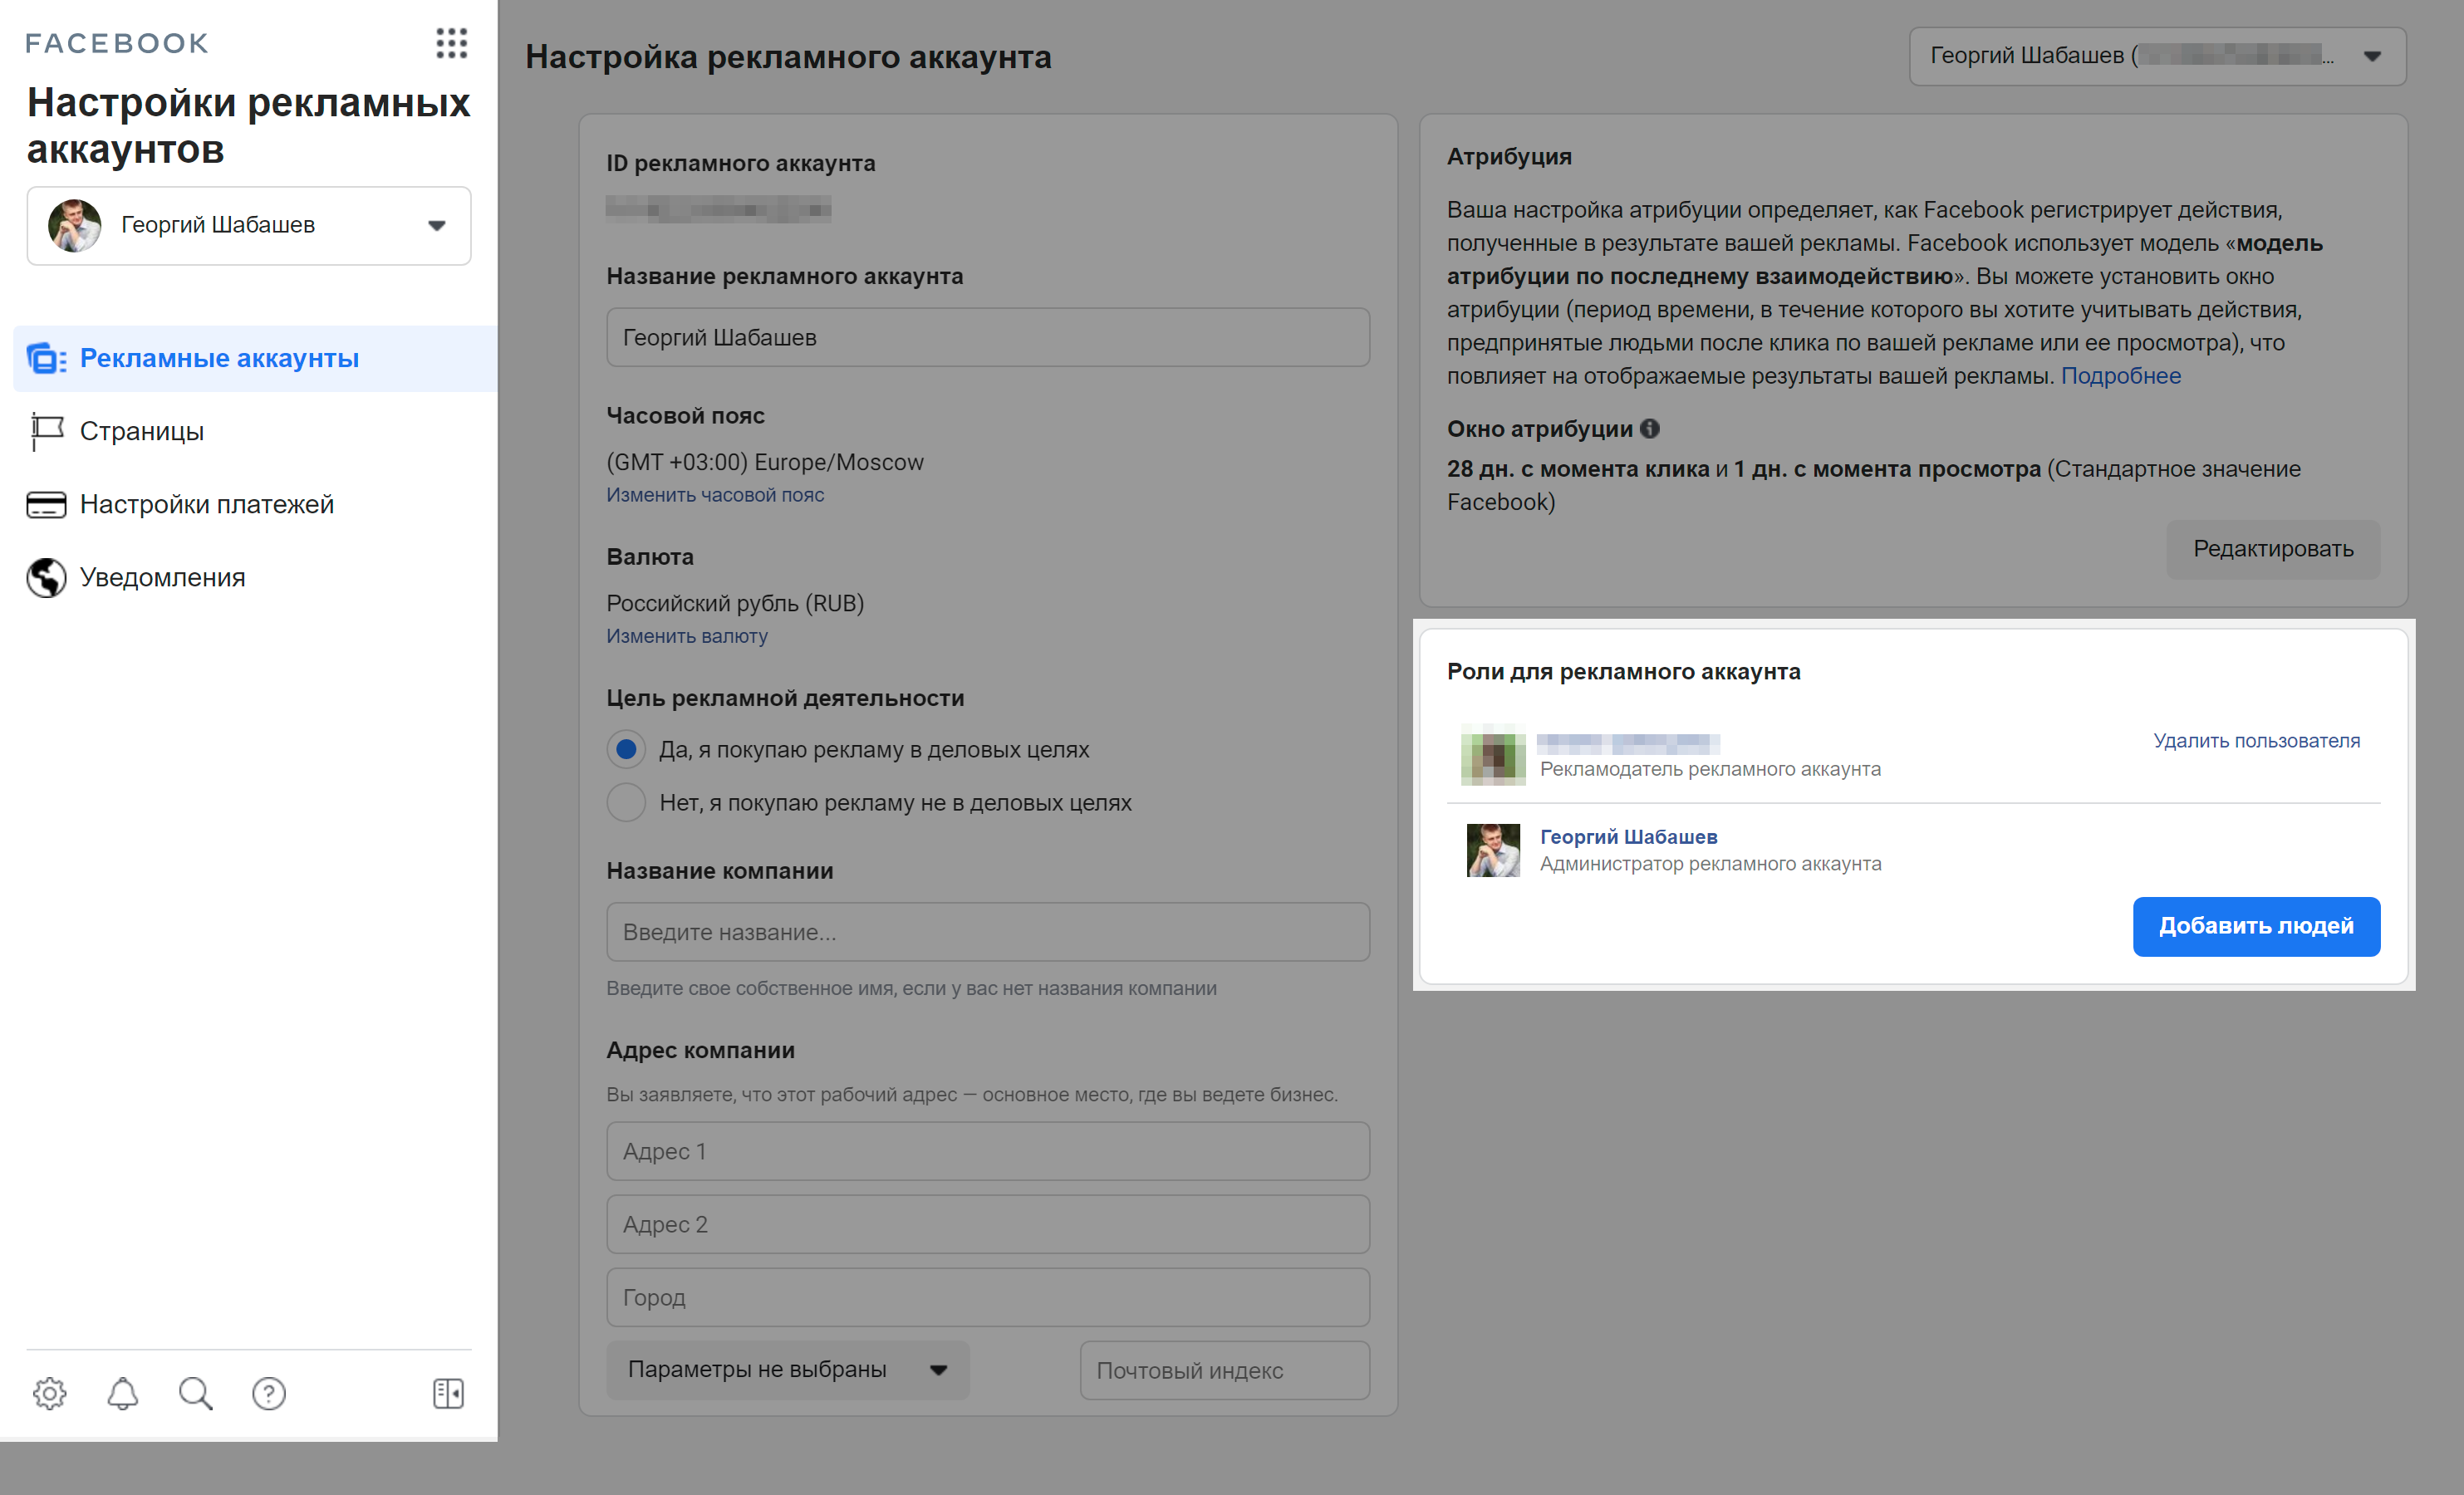Click the Окно атрибуции info icon
Screen dimensions: 2464x1495
pyautogui.click(x=1650, y=428)
